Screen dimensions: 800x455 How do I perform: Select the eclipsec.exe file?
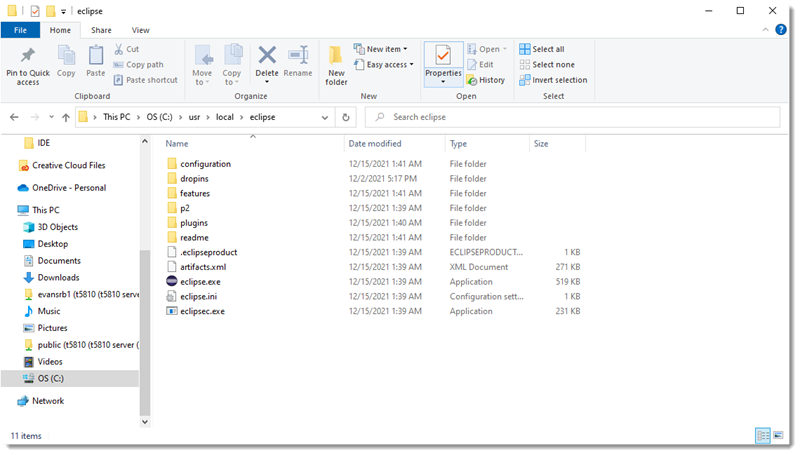click(202, 311)
